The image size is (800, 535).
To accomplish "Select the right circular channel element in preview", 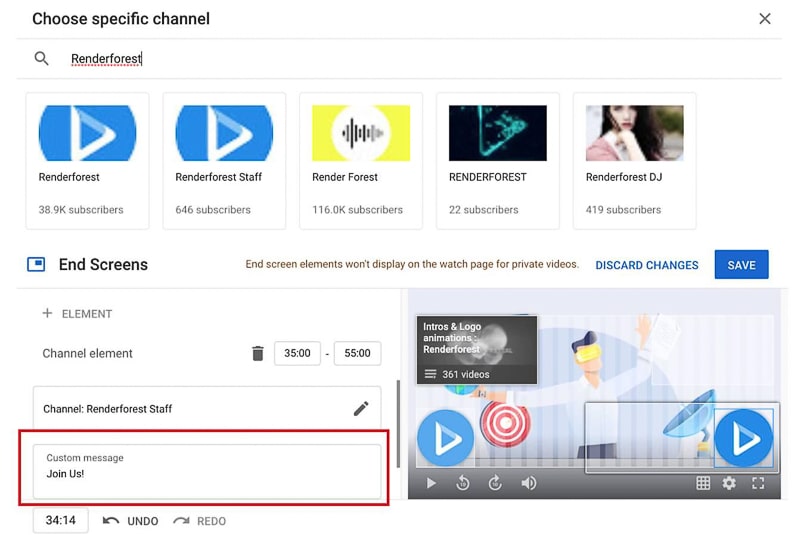I will pyautogui.click(x=743, y=438).
